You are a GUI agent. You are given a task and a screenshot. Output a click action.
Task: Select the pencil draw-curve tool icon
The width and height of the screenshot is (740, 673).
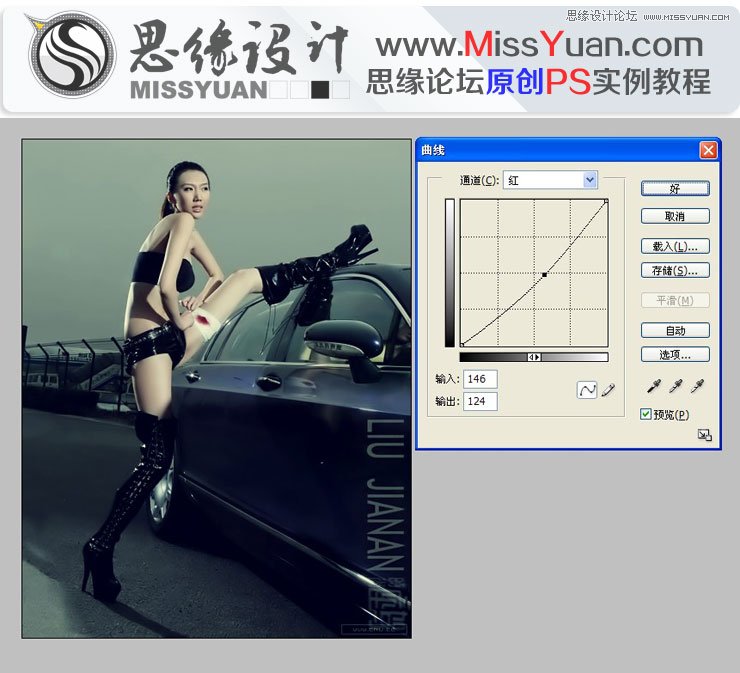pos(608,390)
